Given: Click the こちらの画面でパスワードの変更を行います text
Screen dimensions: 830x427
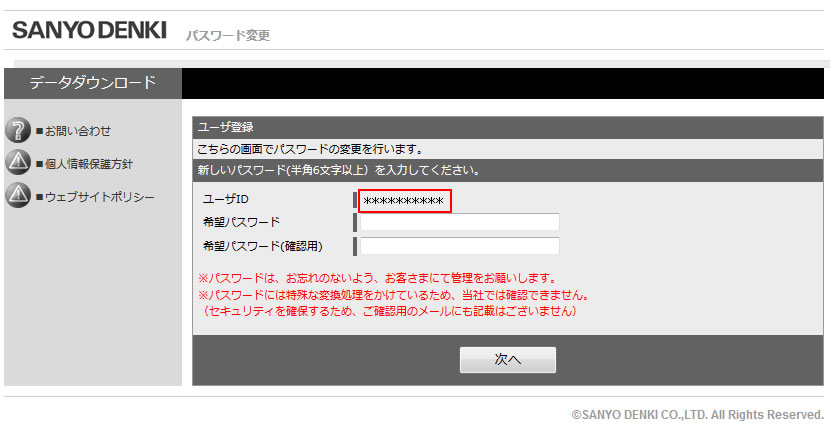Looking at the screenshot, I should (x=311, y=149).
